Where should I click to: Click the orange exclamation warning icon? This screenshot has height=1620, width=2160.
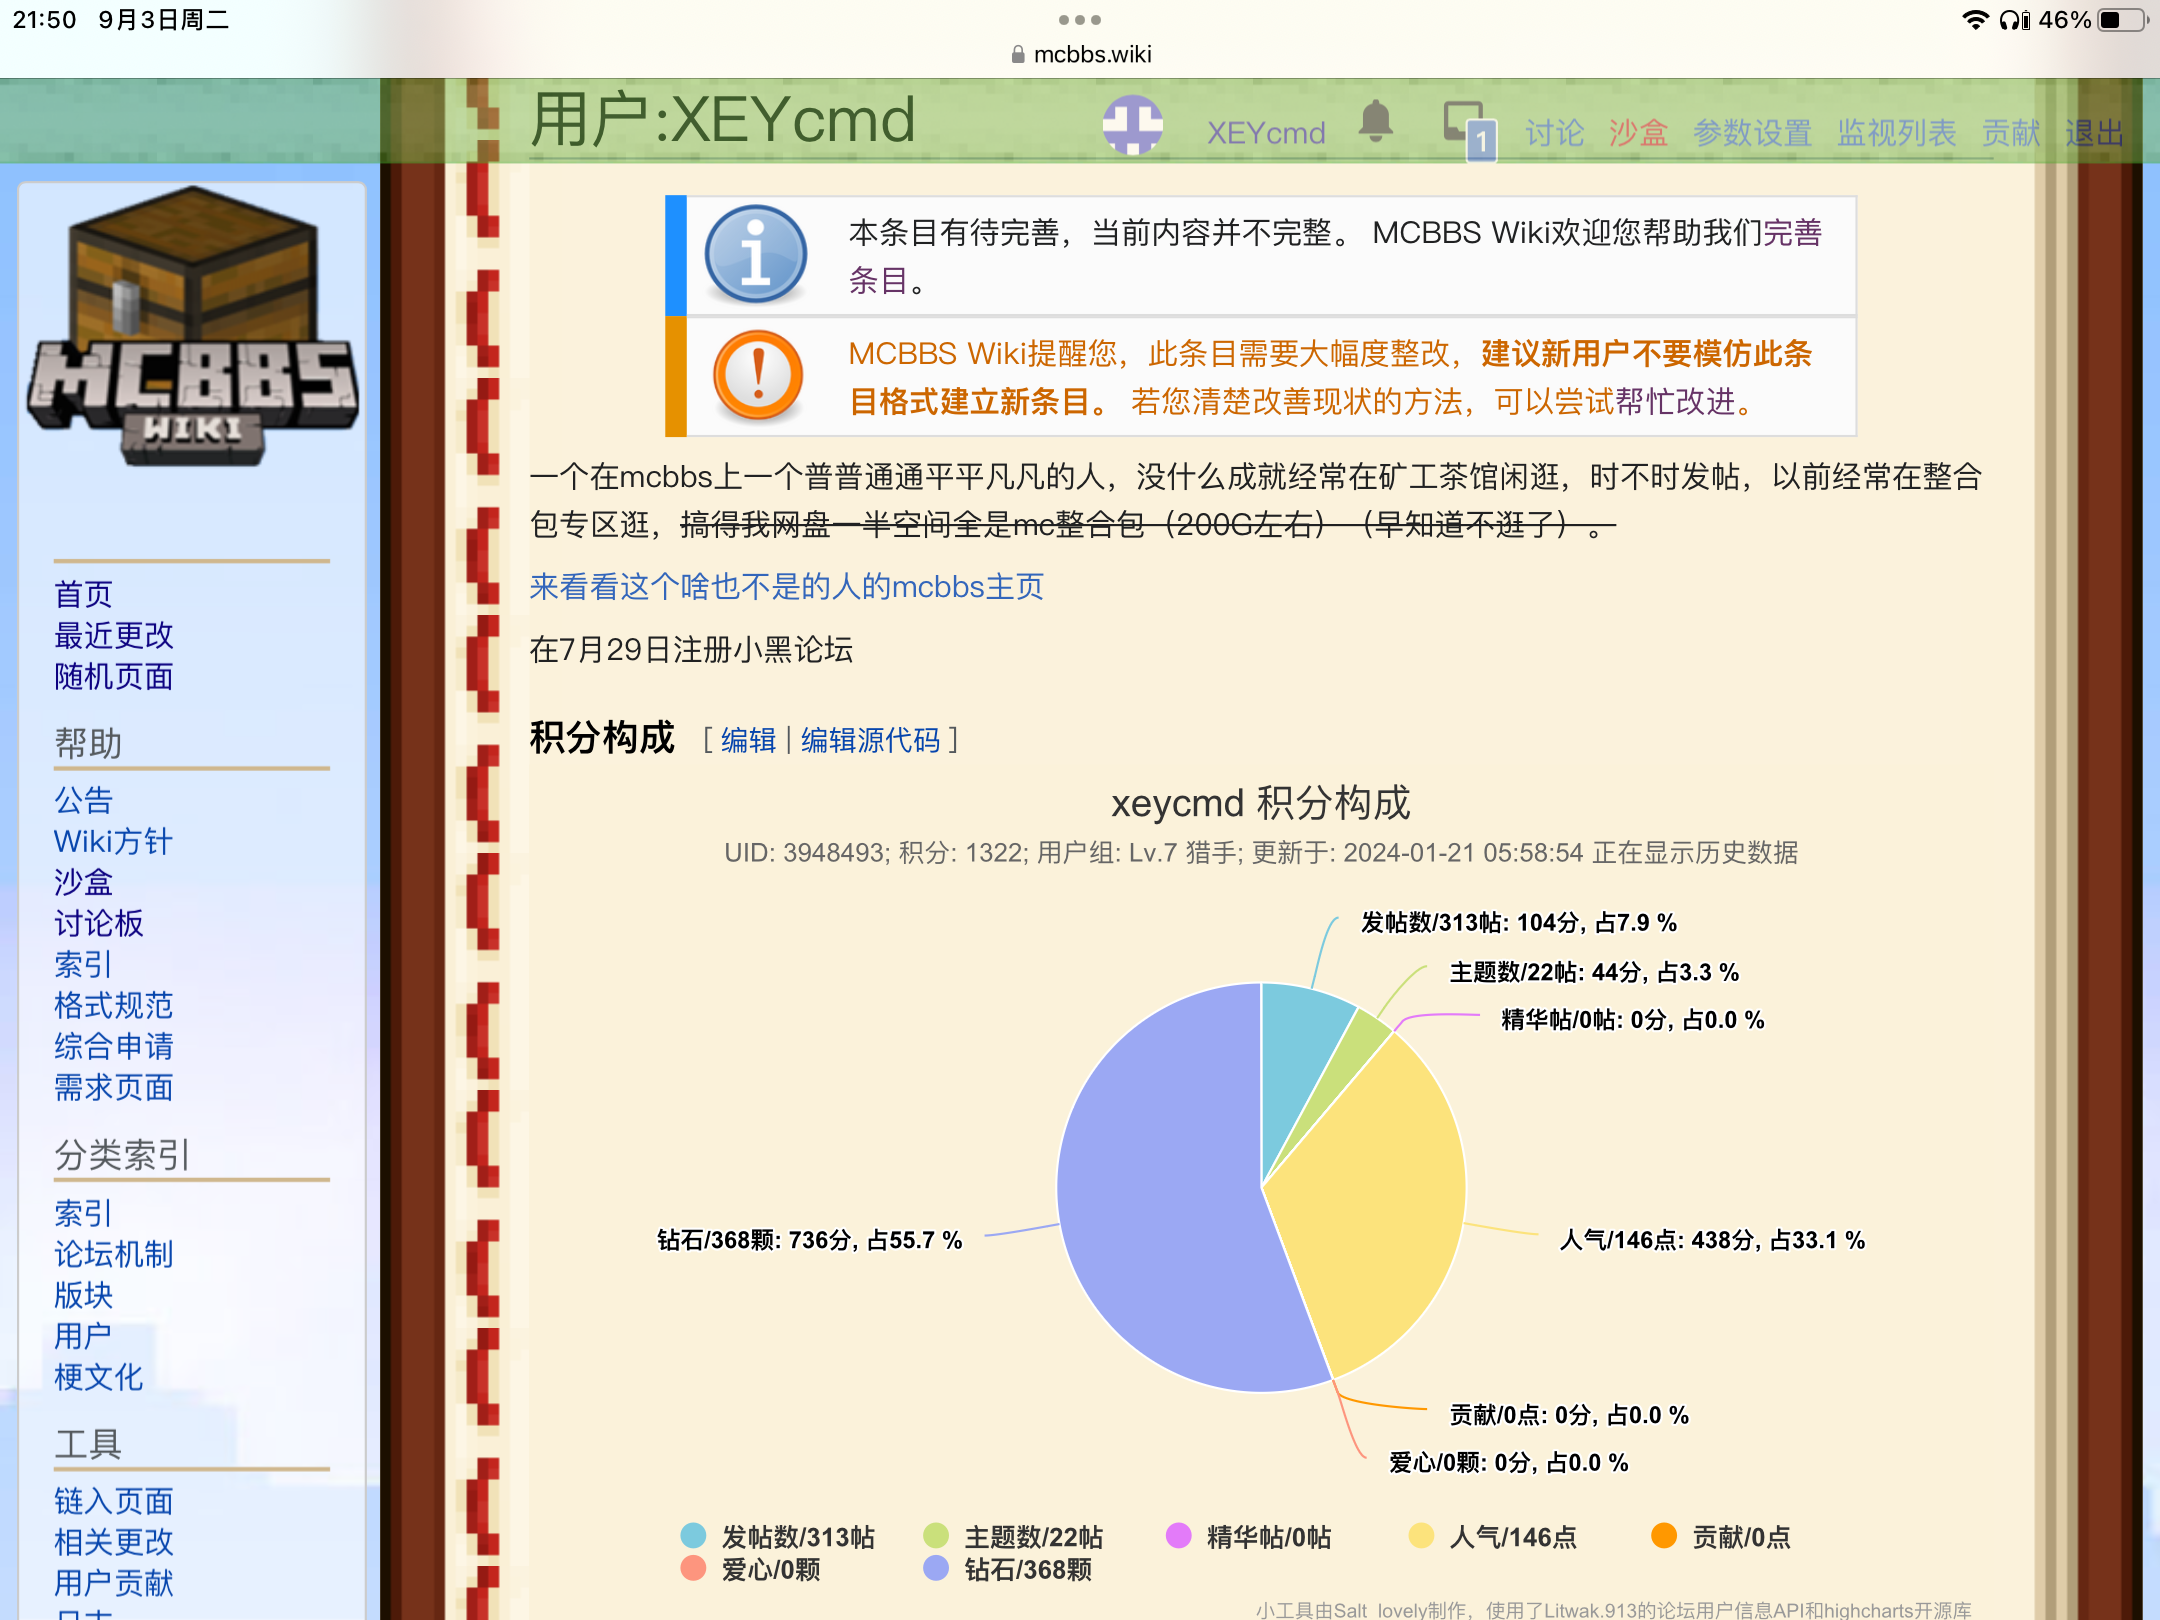coord(758,376)
